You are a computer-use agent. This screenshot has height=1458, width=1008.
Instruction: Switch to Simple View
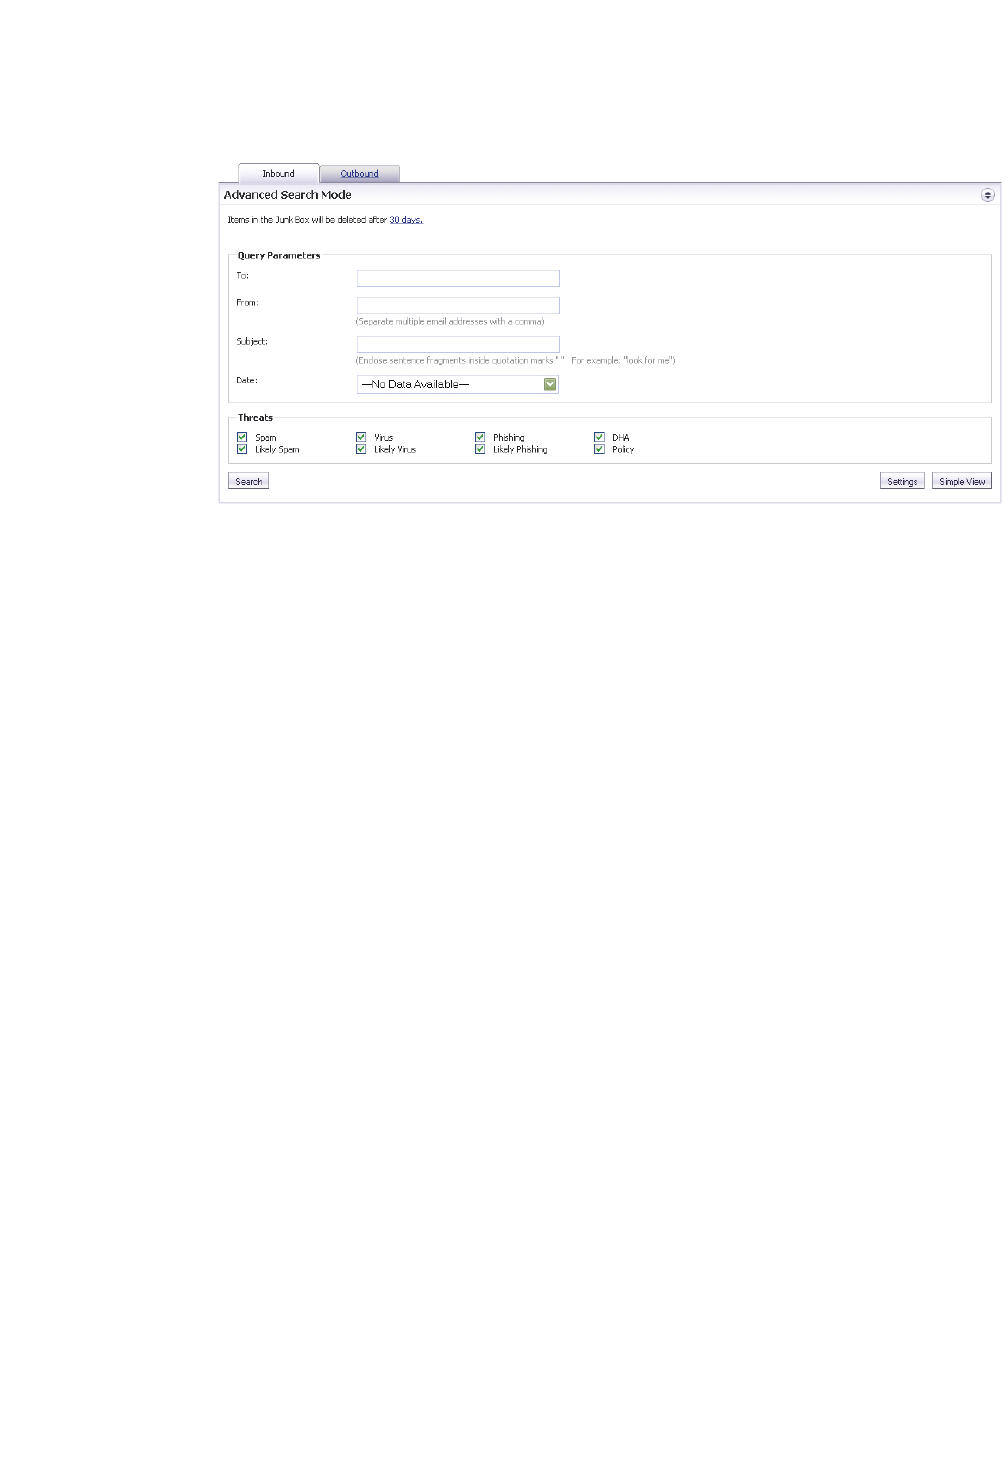click(962, 481)
